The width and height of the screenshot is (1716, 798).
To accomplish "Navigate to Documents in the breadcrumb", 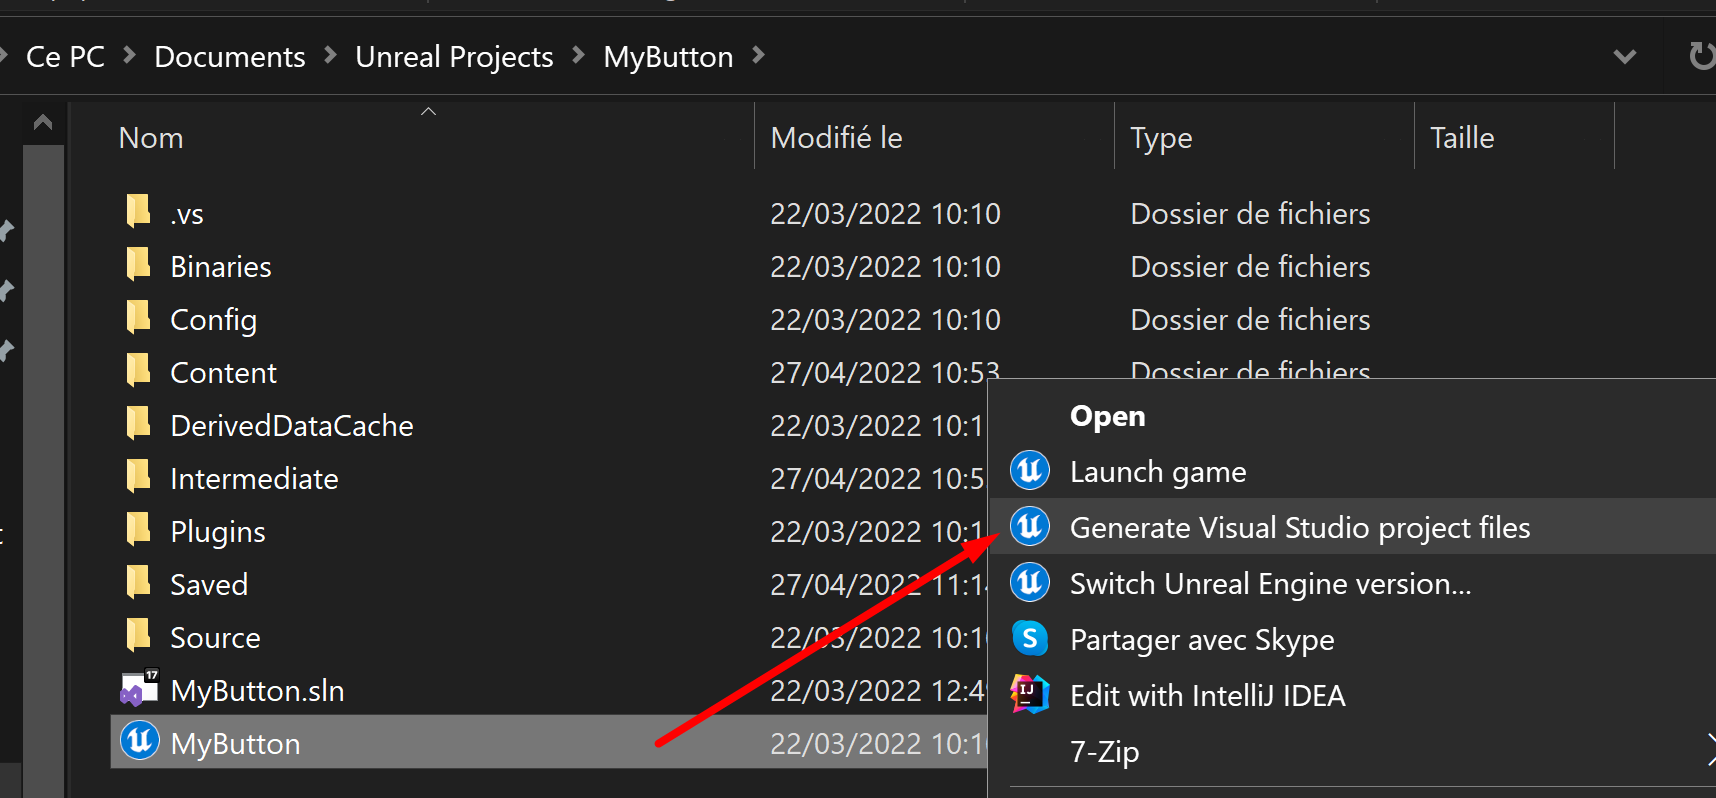I will click(229, 57).
